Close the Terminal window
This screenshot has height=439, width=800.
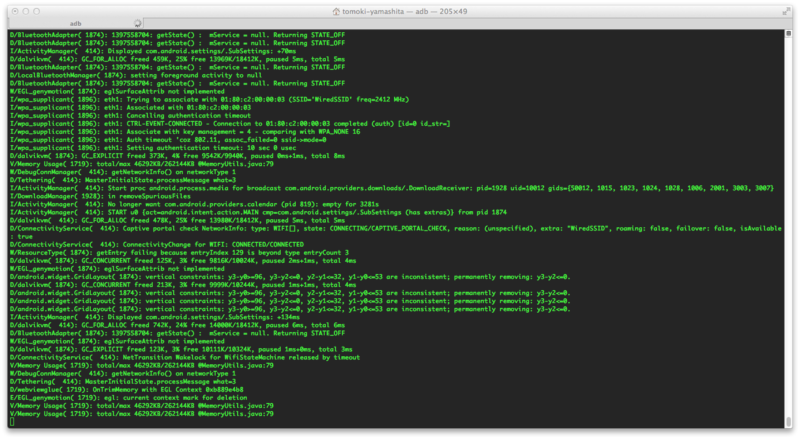coord(15,11)
